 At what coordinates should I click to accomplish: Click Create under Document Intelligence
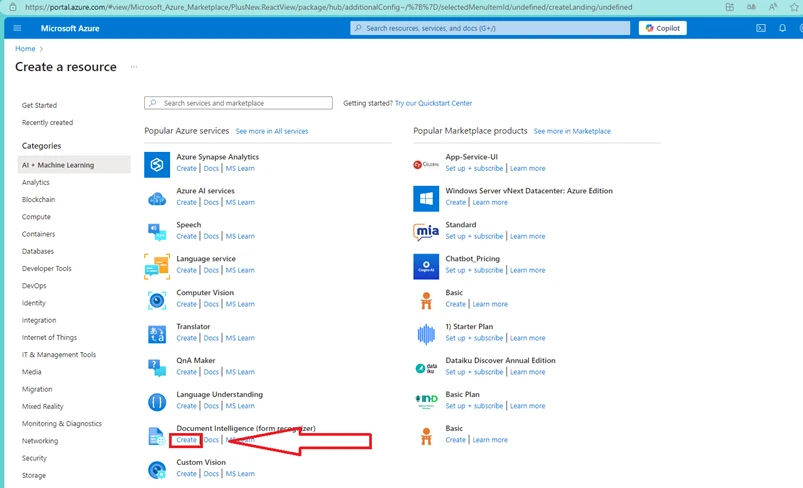(x=186, y=440)
